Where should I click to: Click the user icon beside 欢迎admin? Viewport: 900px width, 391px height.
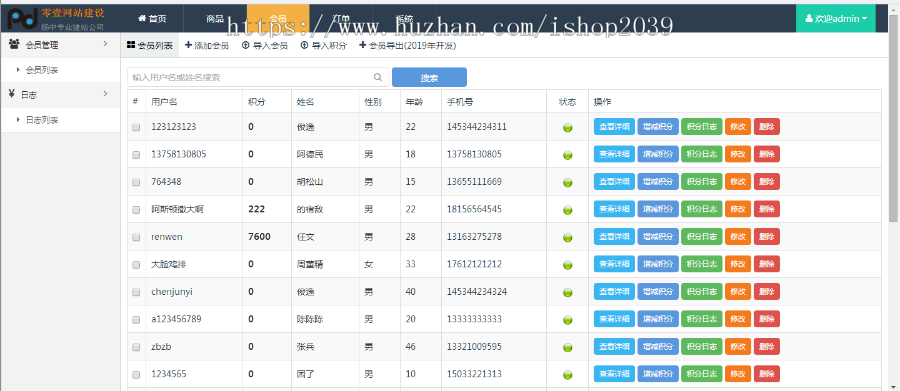pos(809,18)
